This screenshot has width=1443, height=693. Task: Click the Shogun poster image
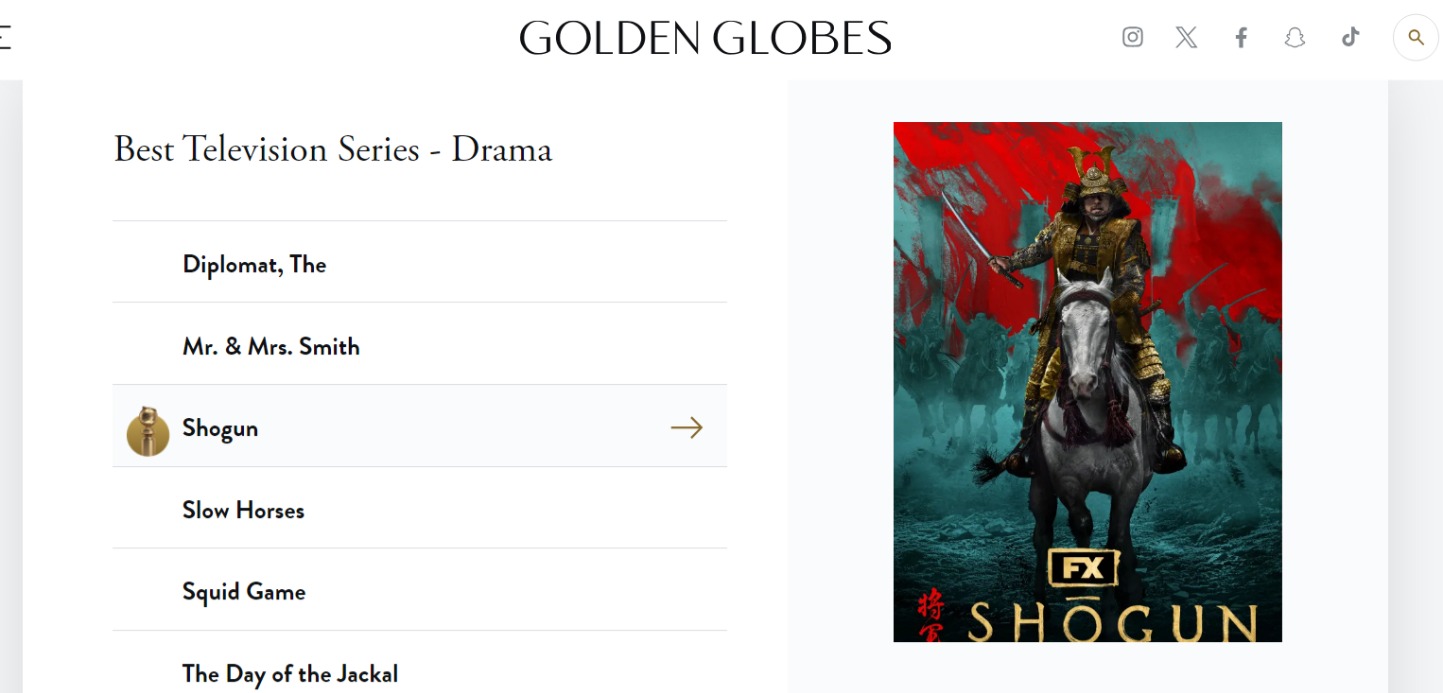click(1087, 382)
